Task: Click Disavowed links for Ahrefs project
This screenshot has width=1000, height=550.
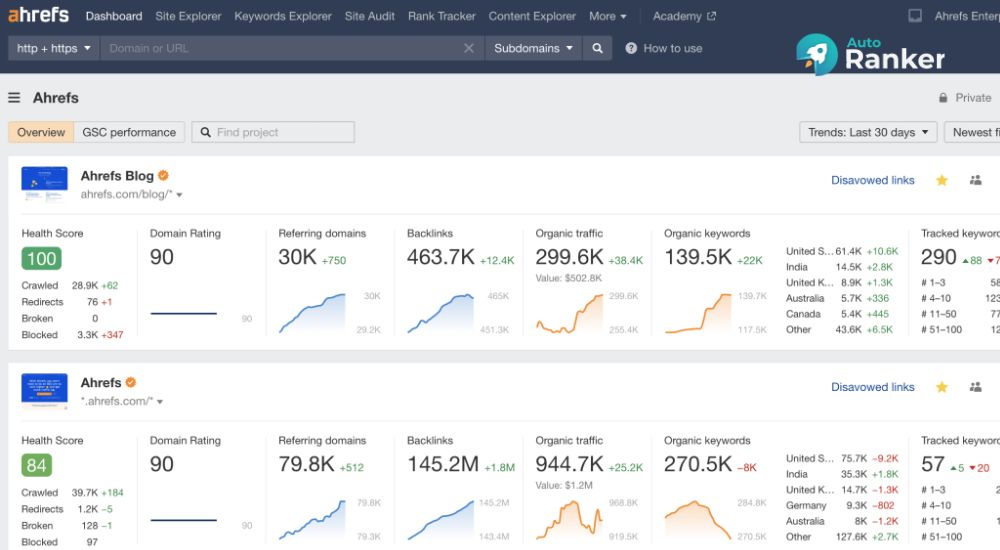Action: click(x=872, y=387)
